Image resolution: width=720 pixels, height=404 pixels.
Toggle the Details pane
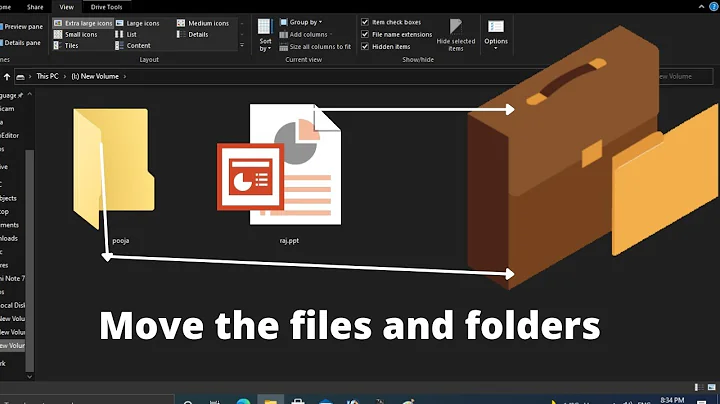pyautogui.click(x=21, y=43)
